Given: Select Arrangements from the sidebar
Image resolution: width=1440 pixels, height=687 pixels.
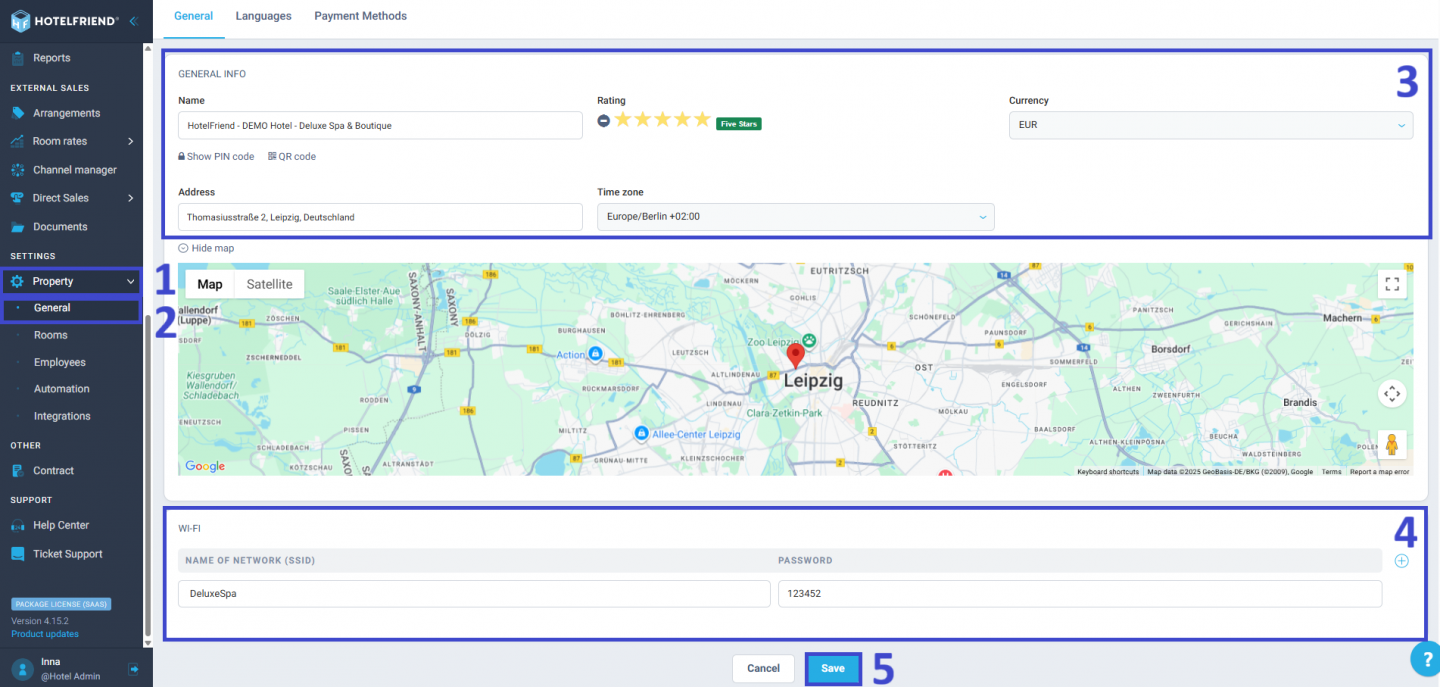Looking at the screenshot, I should [67, 112].
